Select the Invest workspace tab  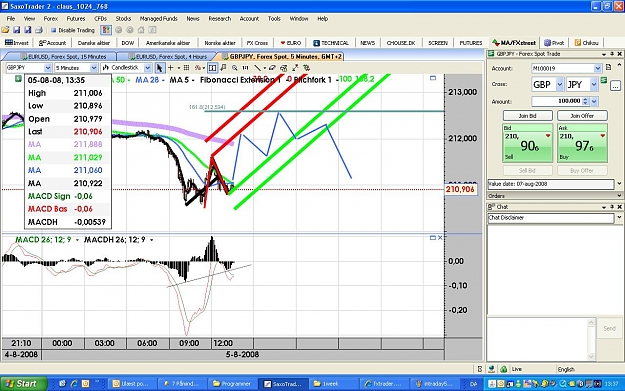coord(17,43)
